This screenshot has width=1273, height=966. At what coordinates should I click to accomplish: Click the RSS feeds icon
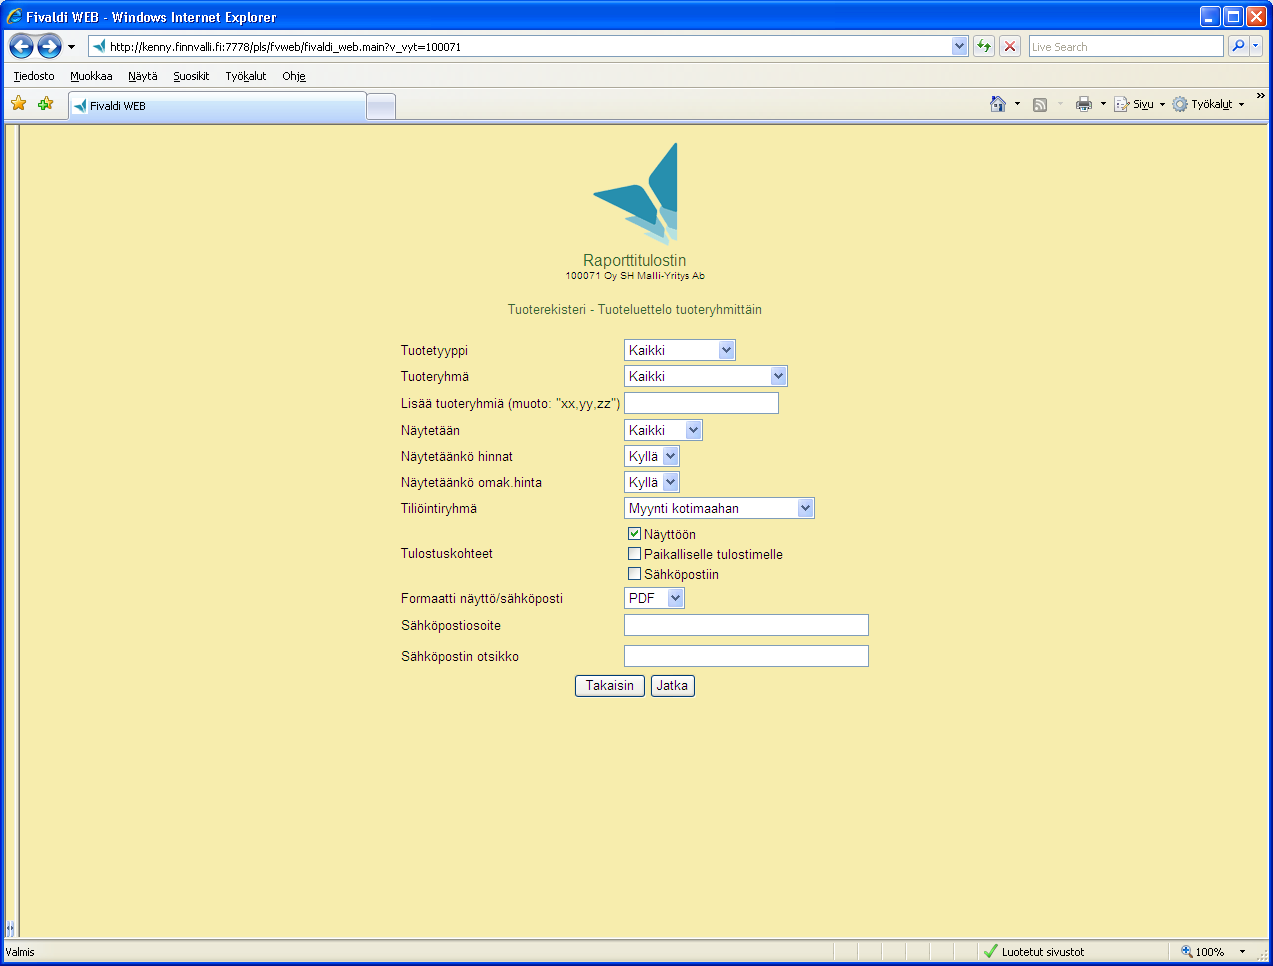(x=1040, y=104)
